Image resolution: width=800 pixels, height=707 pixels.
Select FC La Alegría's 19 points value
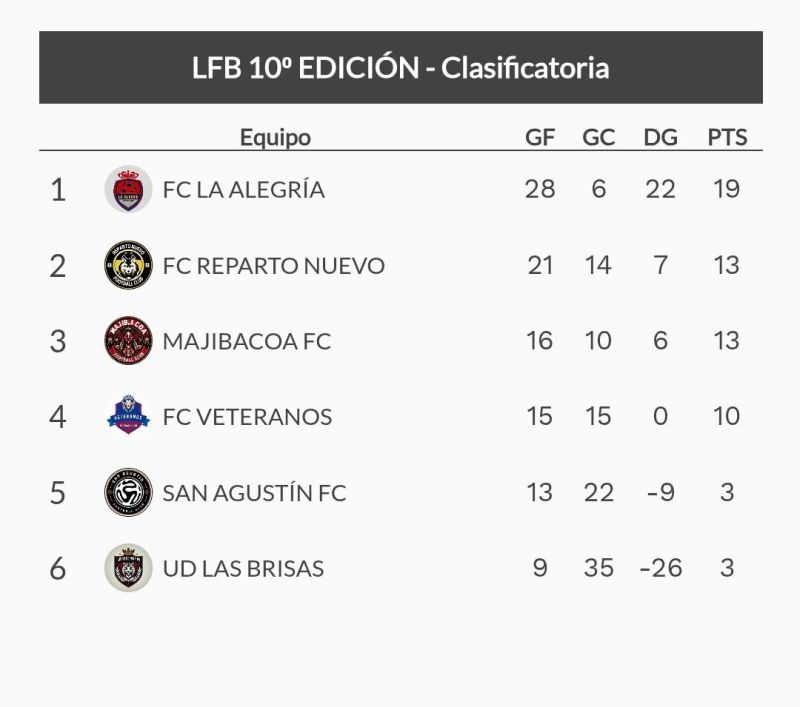727,189
